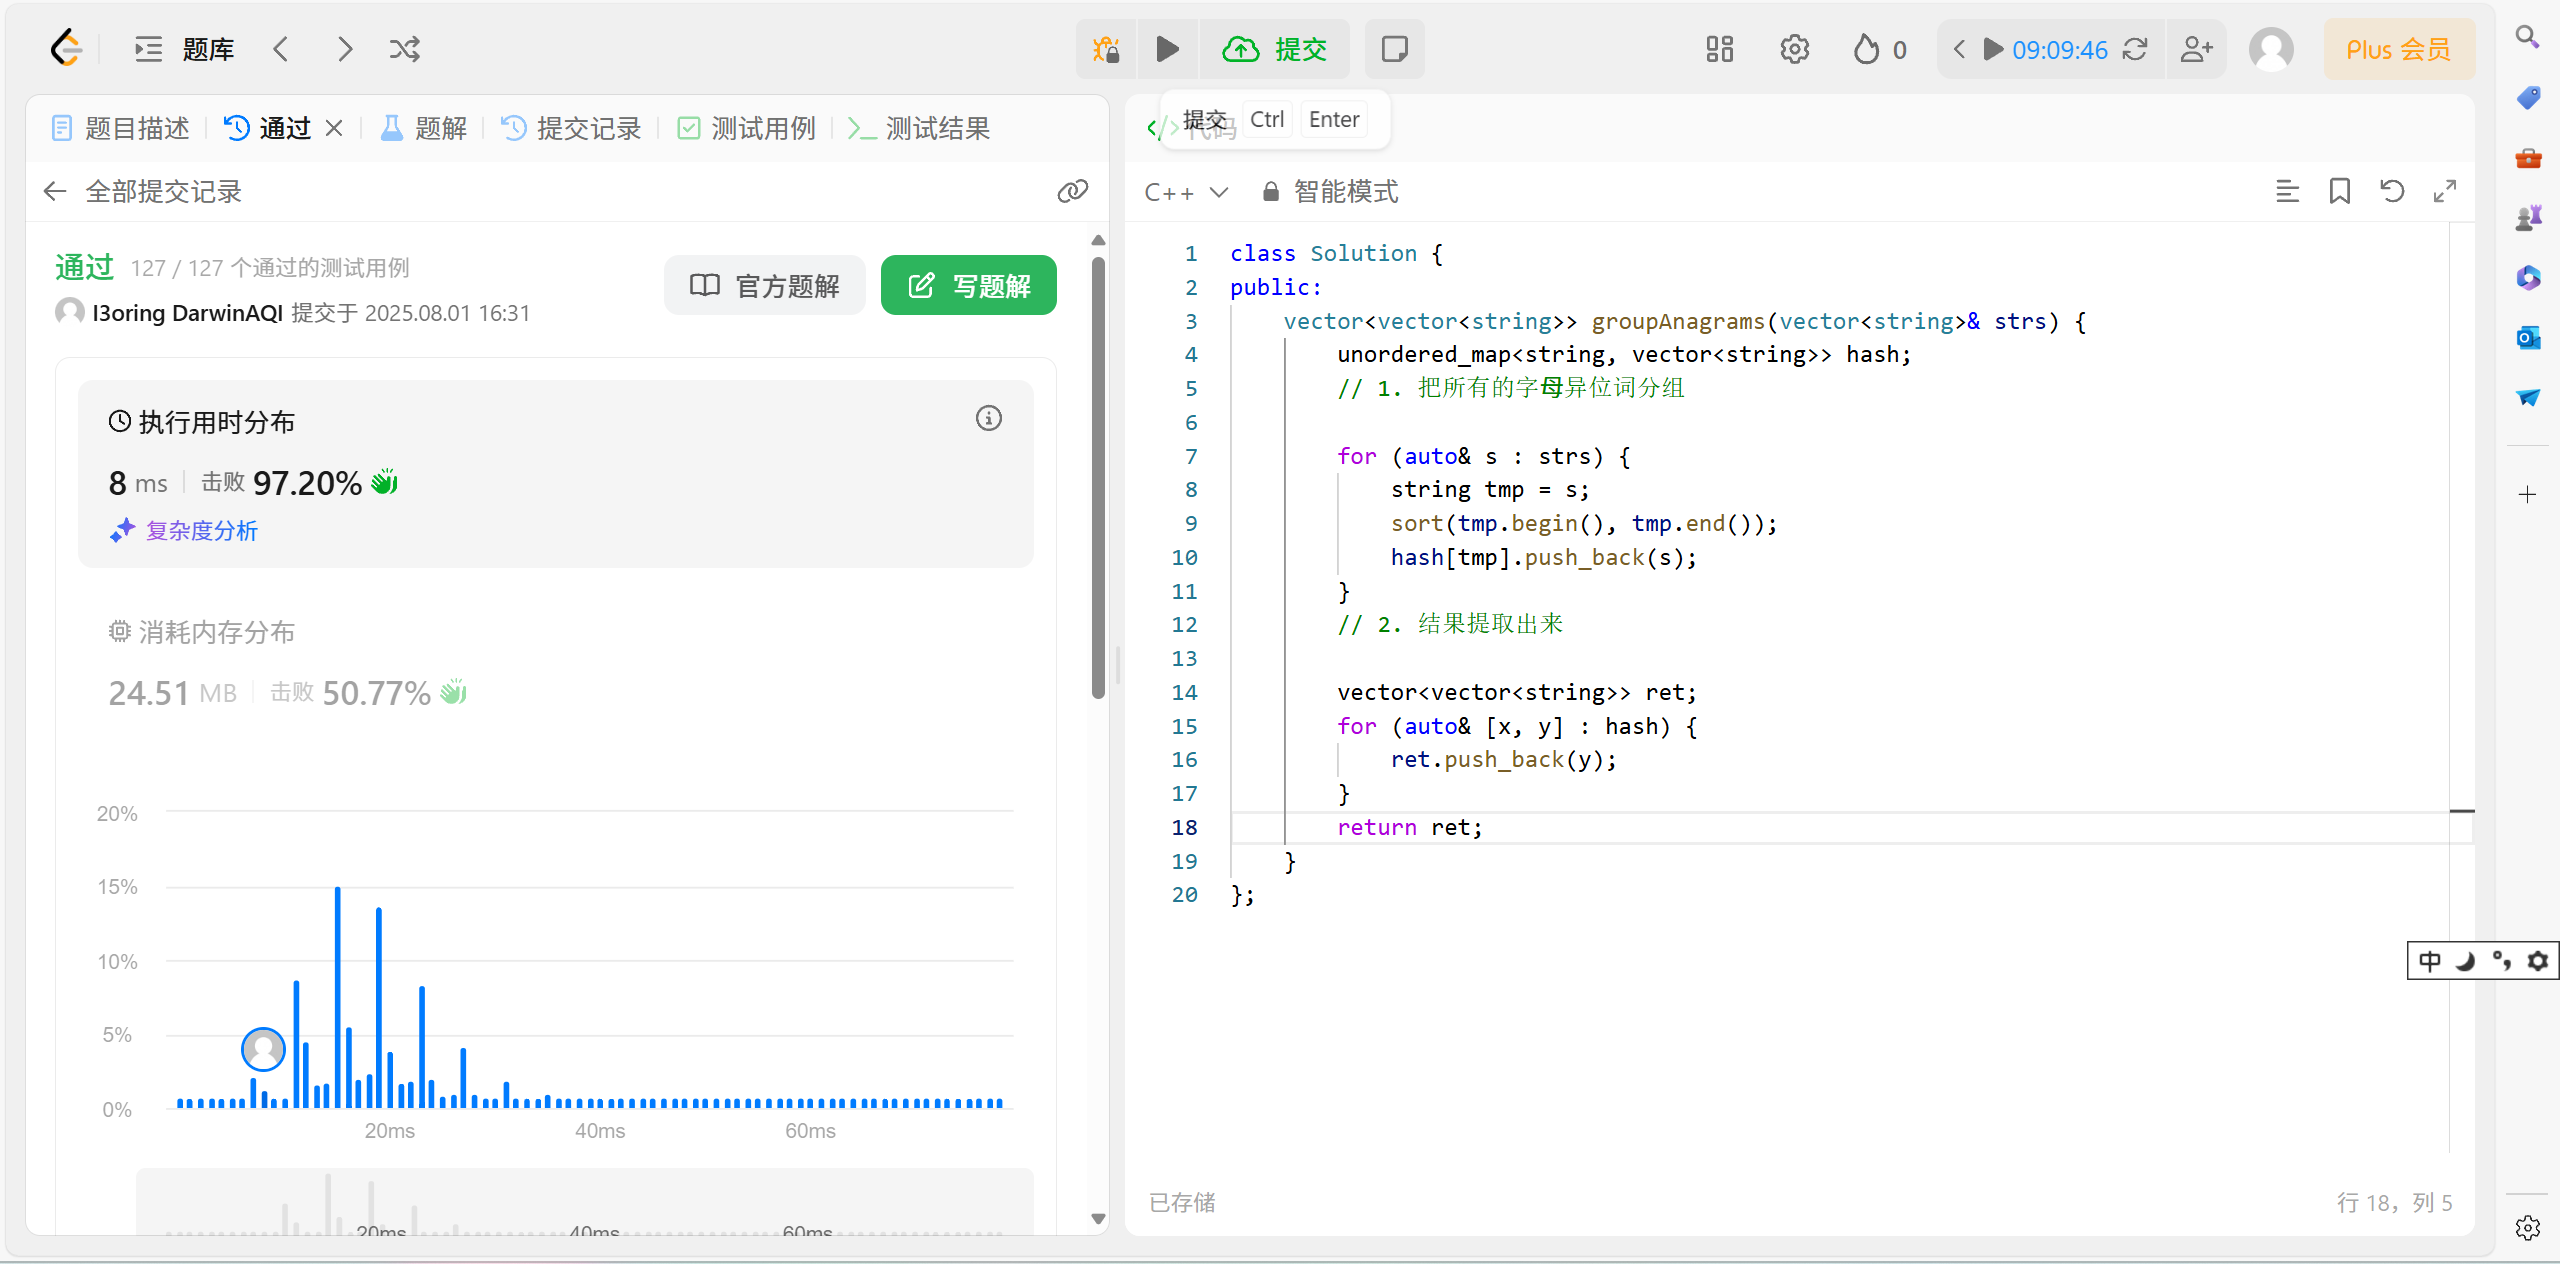Open the layout grid icon
The image size is (2560, 1264).
tap(1720, 49)
